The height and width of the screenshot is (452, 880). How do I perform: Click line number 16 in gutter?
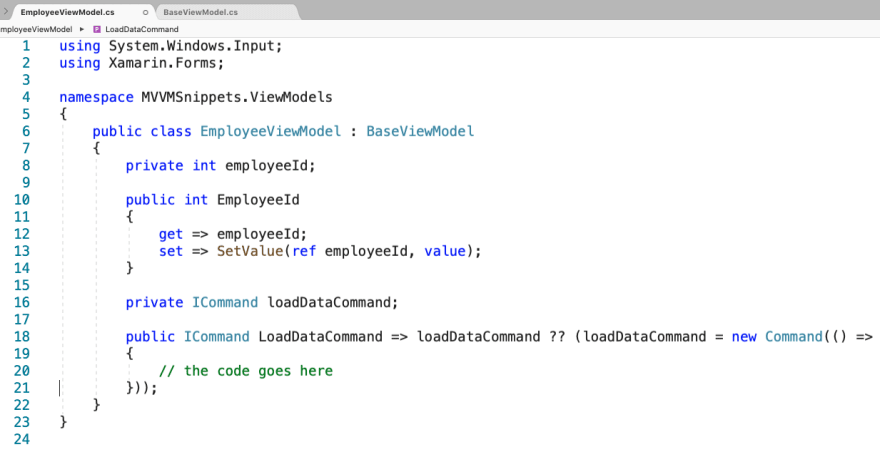22,303
